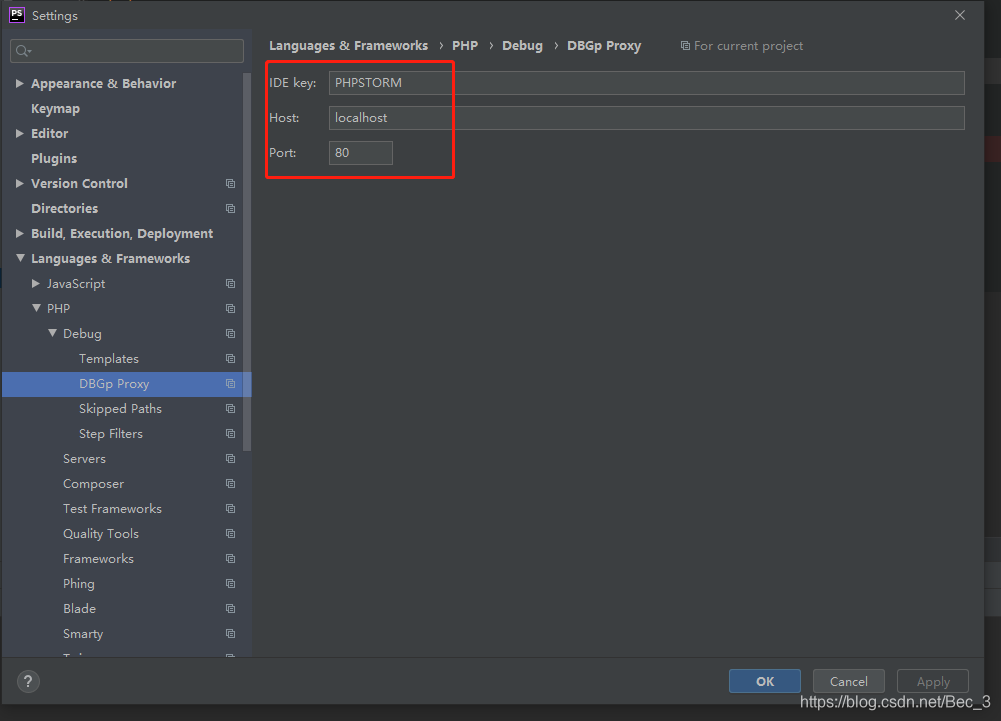Image resolution: width=1001 pixels, height=721 pixels.
Task: Click project-level icon next to Step Filters
Action: (230, 434)
